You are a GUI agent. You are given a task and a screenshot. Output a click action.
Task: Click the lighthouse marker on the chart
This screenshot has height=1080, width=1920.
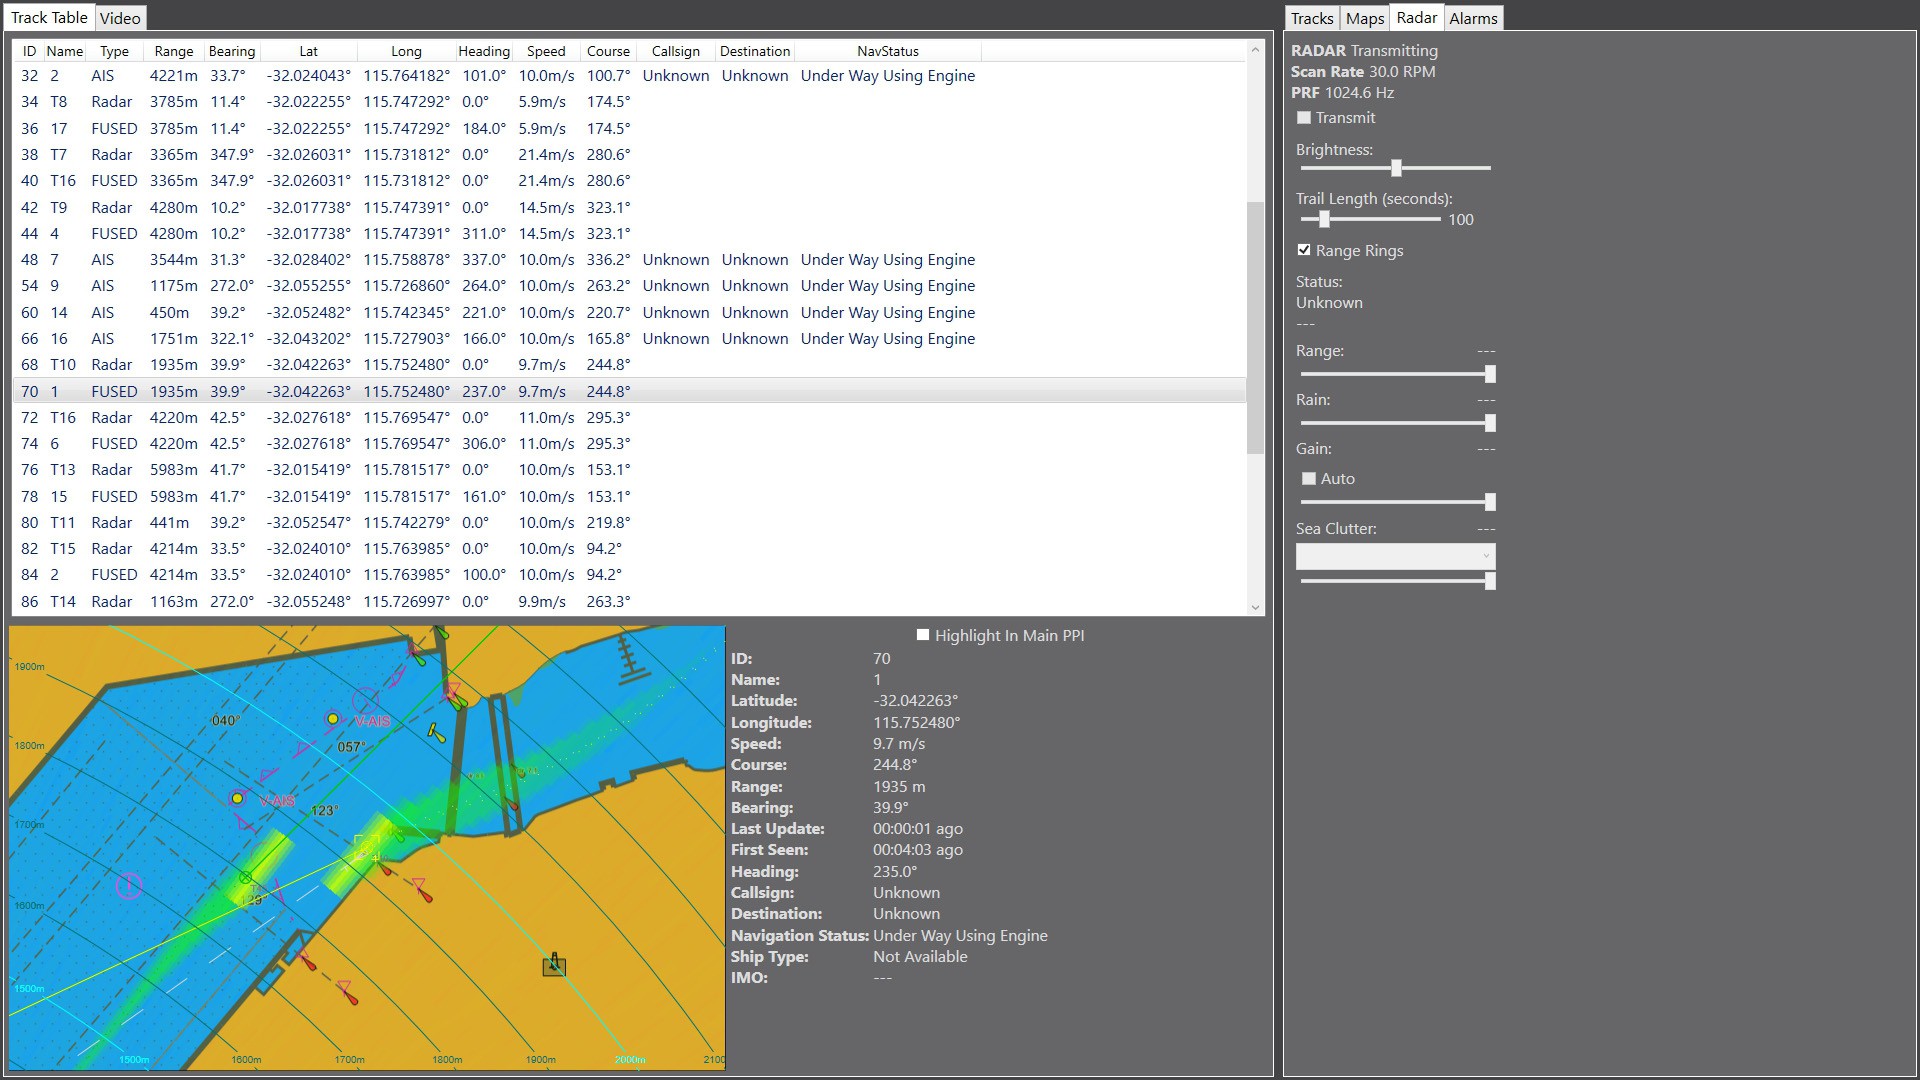tap(554, 965)
